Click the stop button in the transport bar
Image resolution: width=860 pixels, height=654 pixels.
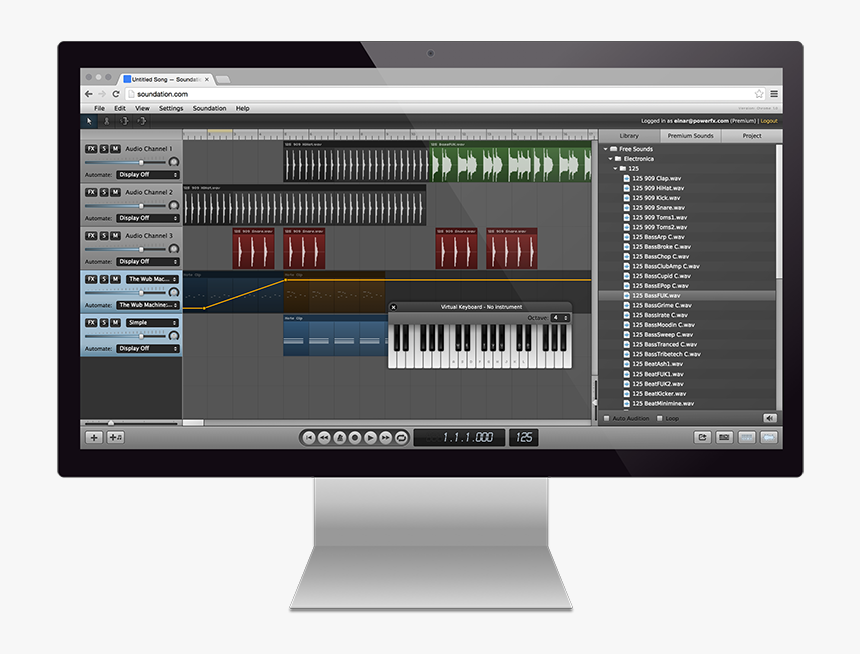310,437
